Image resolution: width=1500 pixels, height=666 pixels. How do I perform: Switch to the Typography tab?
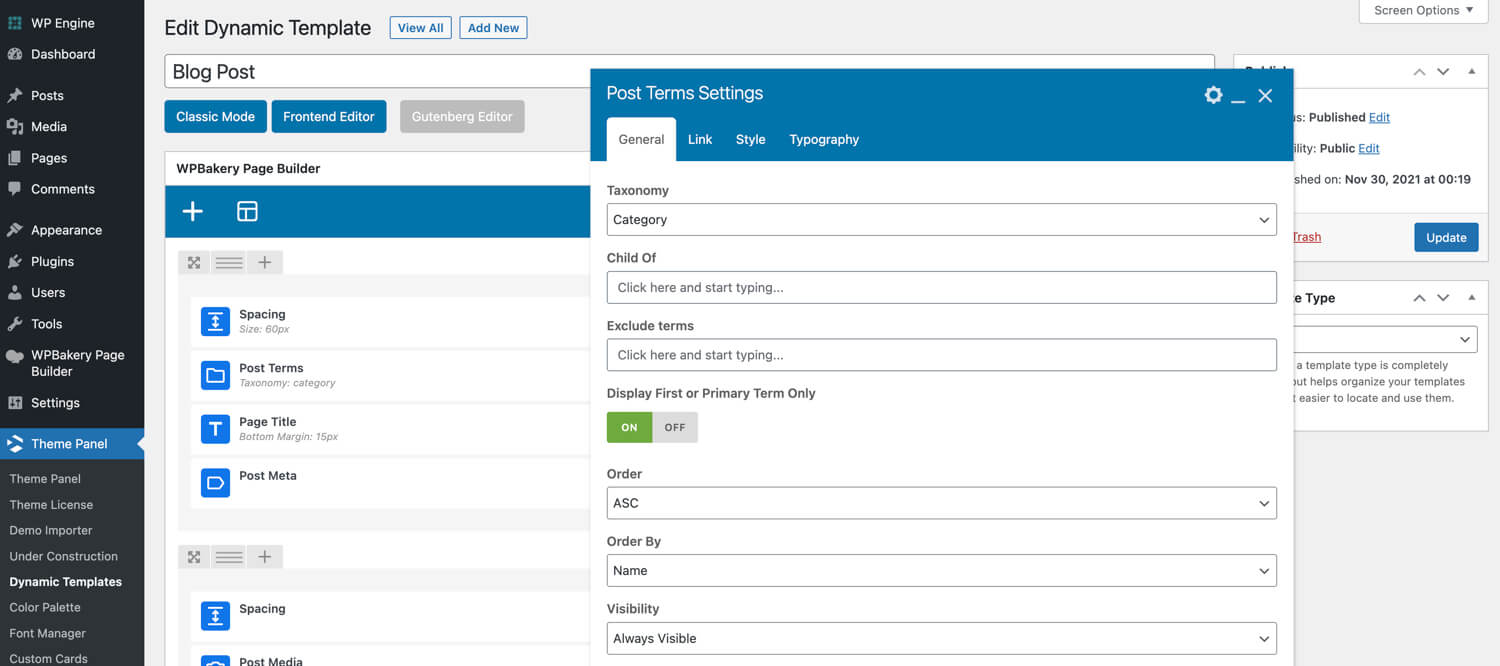pyautogui.click(x=824, y=140)
